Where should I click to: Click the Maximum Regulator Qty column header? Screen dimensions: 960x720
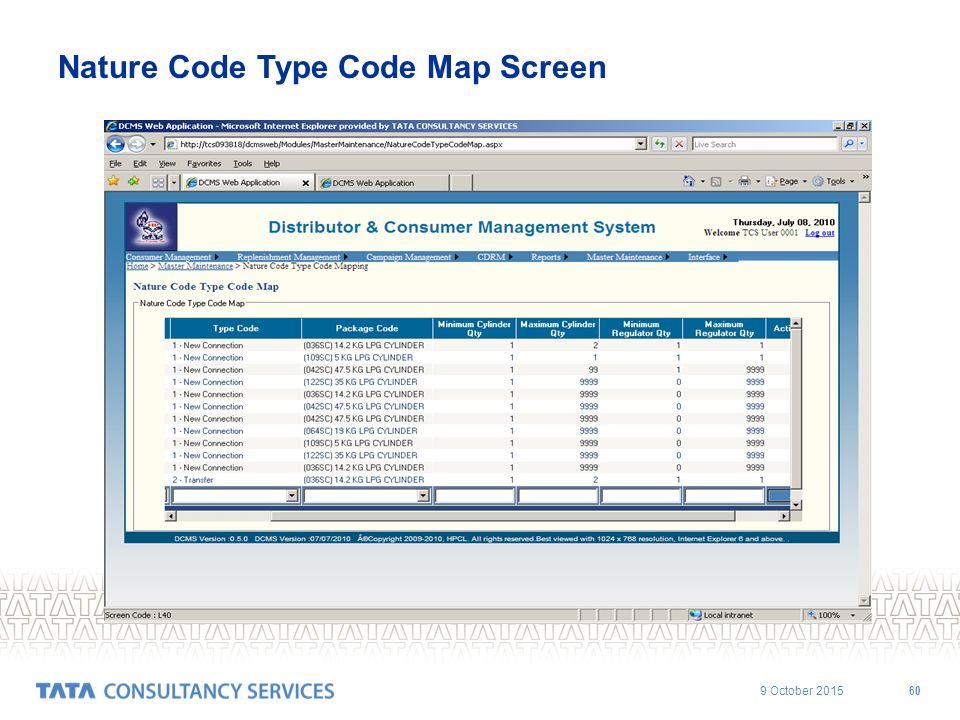[x=724, y=328]
